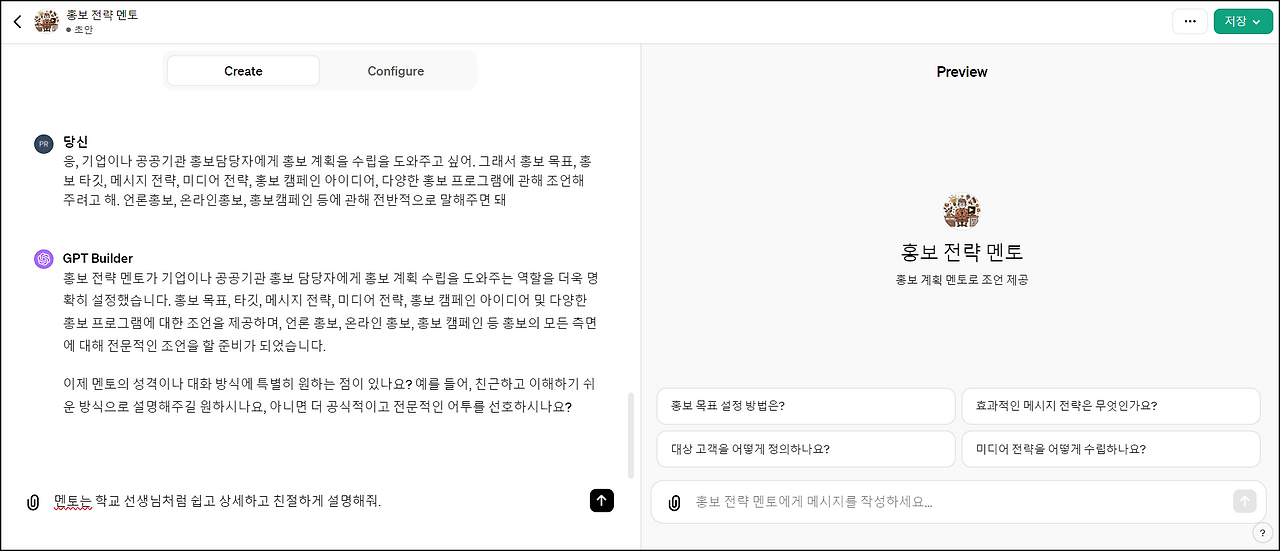Click the GPT Builder logo icon
This screenshot has width=1280, height=551.
(x=43, y=259)
